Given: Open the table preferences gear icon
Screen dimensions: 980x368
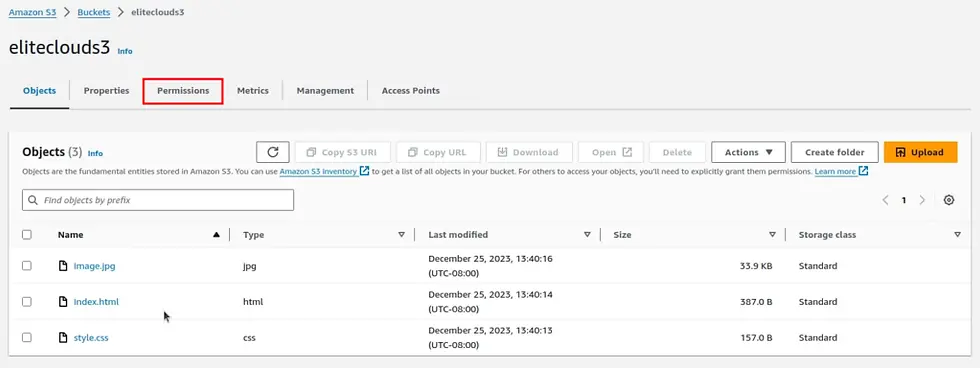Looking at the screenshot, I should 949,200.
